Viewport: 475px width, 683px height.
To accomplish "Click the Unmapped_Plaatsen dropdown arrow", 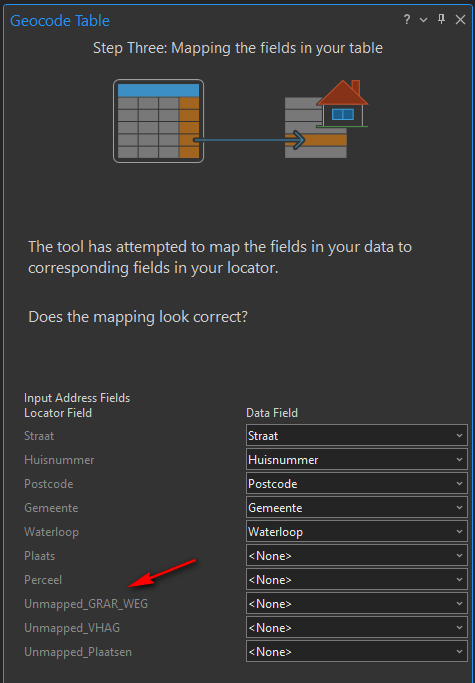I will click(x=459, y=652).
